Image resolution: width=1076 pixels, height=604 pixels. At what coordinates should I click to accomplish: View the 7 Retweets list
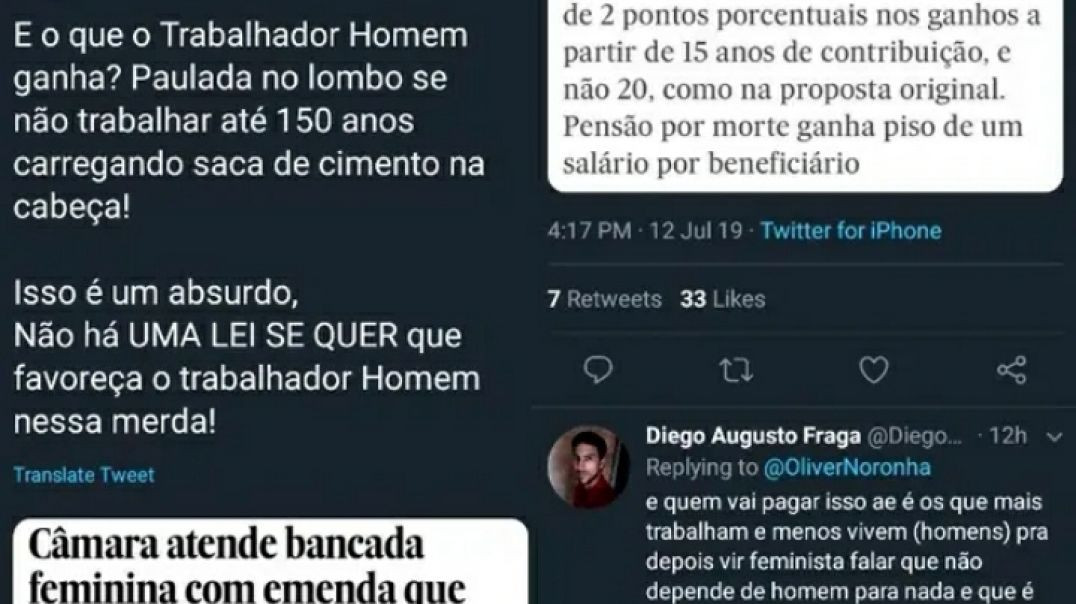click(605, 299)
